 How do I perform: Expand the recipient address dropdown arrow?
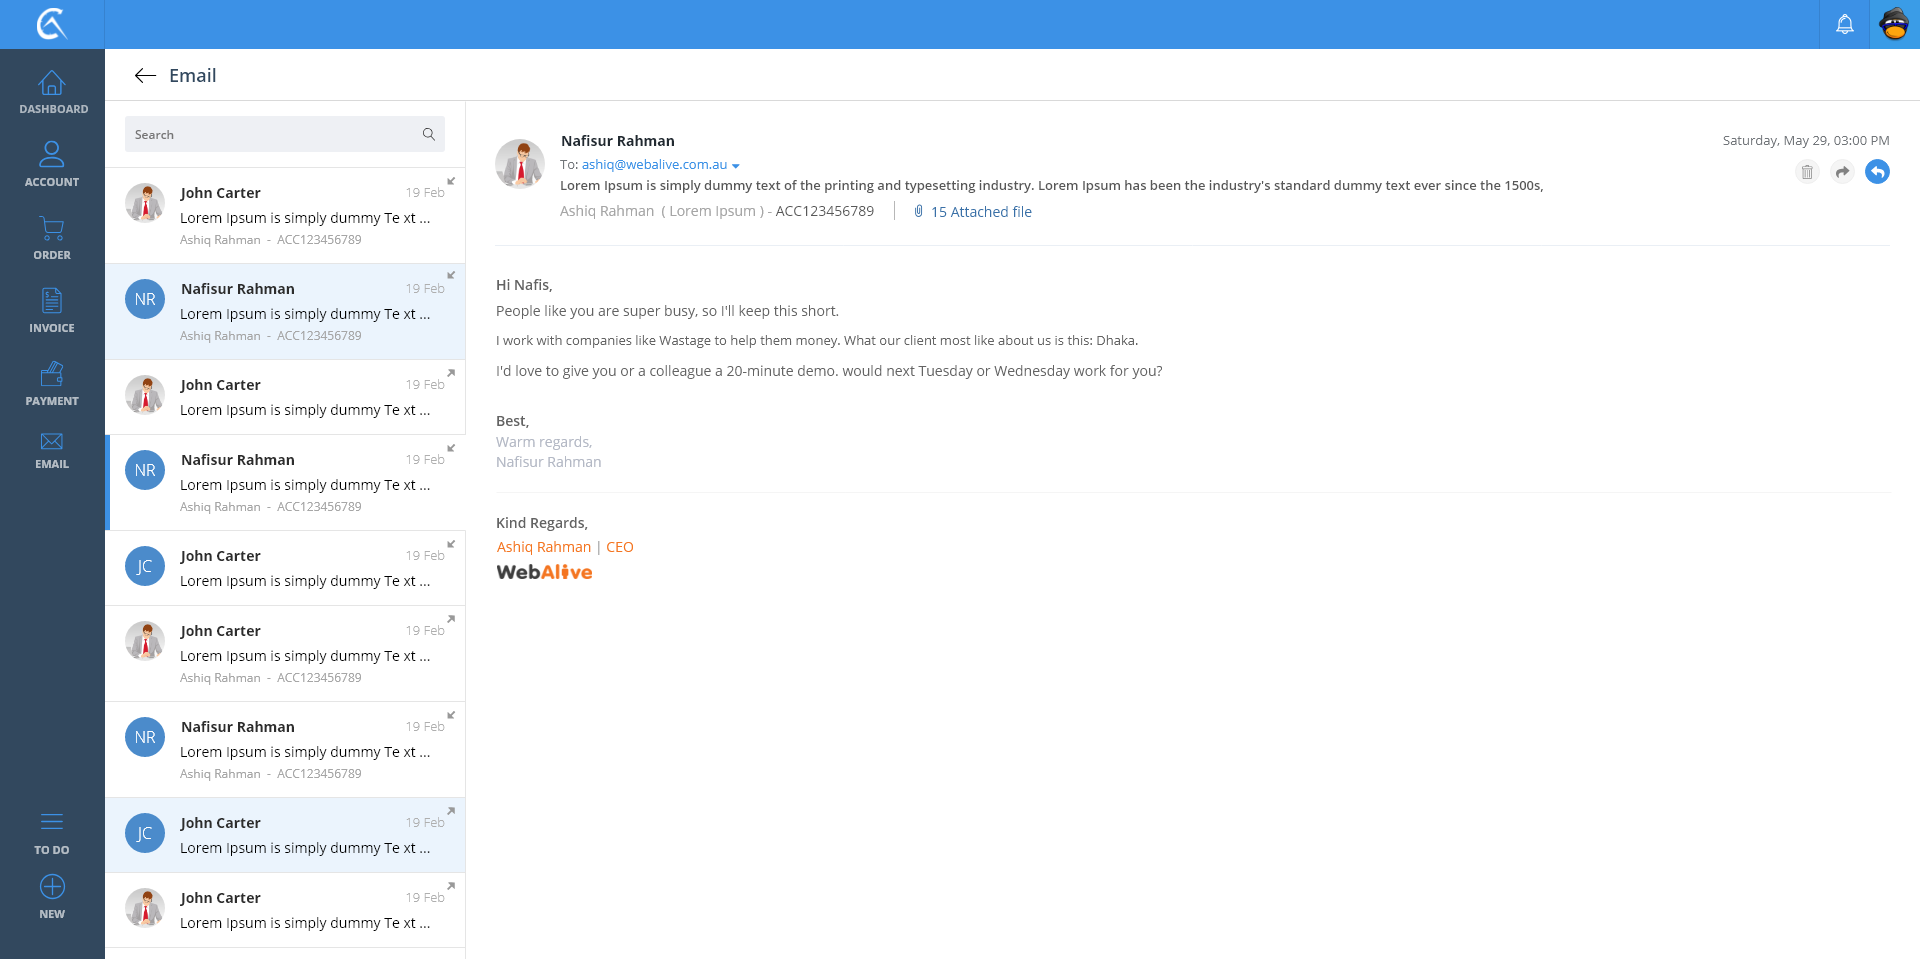(736, 166)
